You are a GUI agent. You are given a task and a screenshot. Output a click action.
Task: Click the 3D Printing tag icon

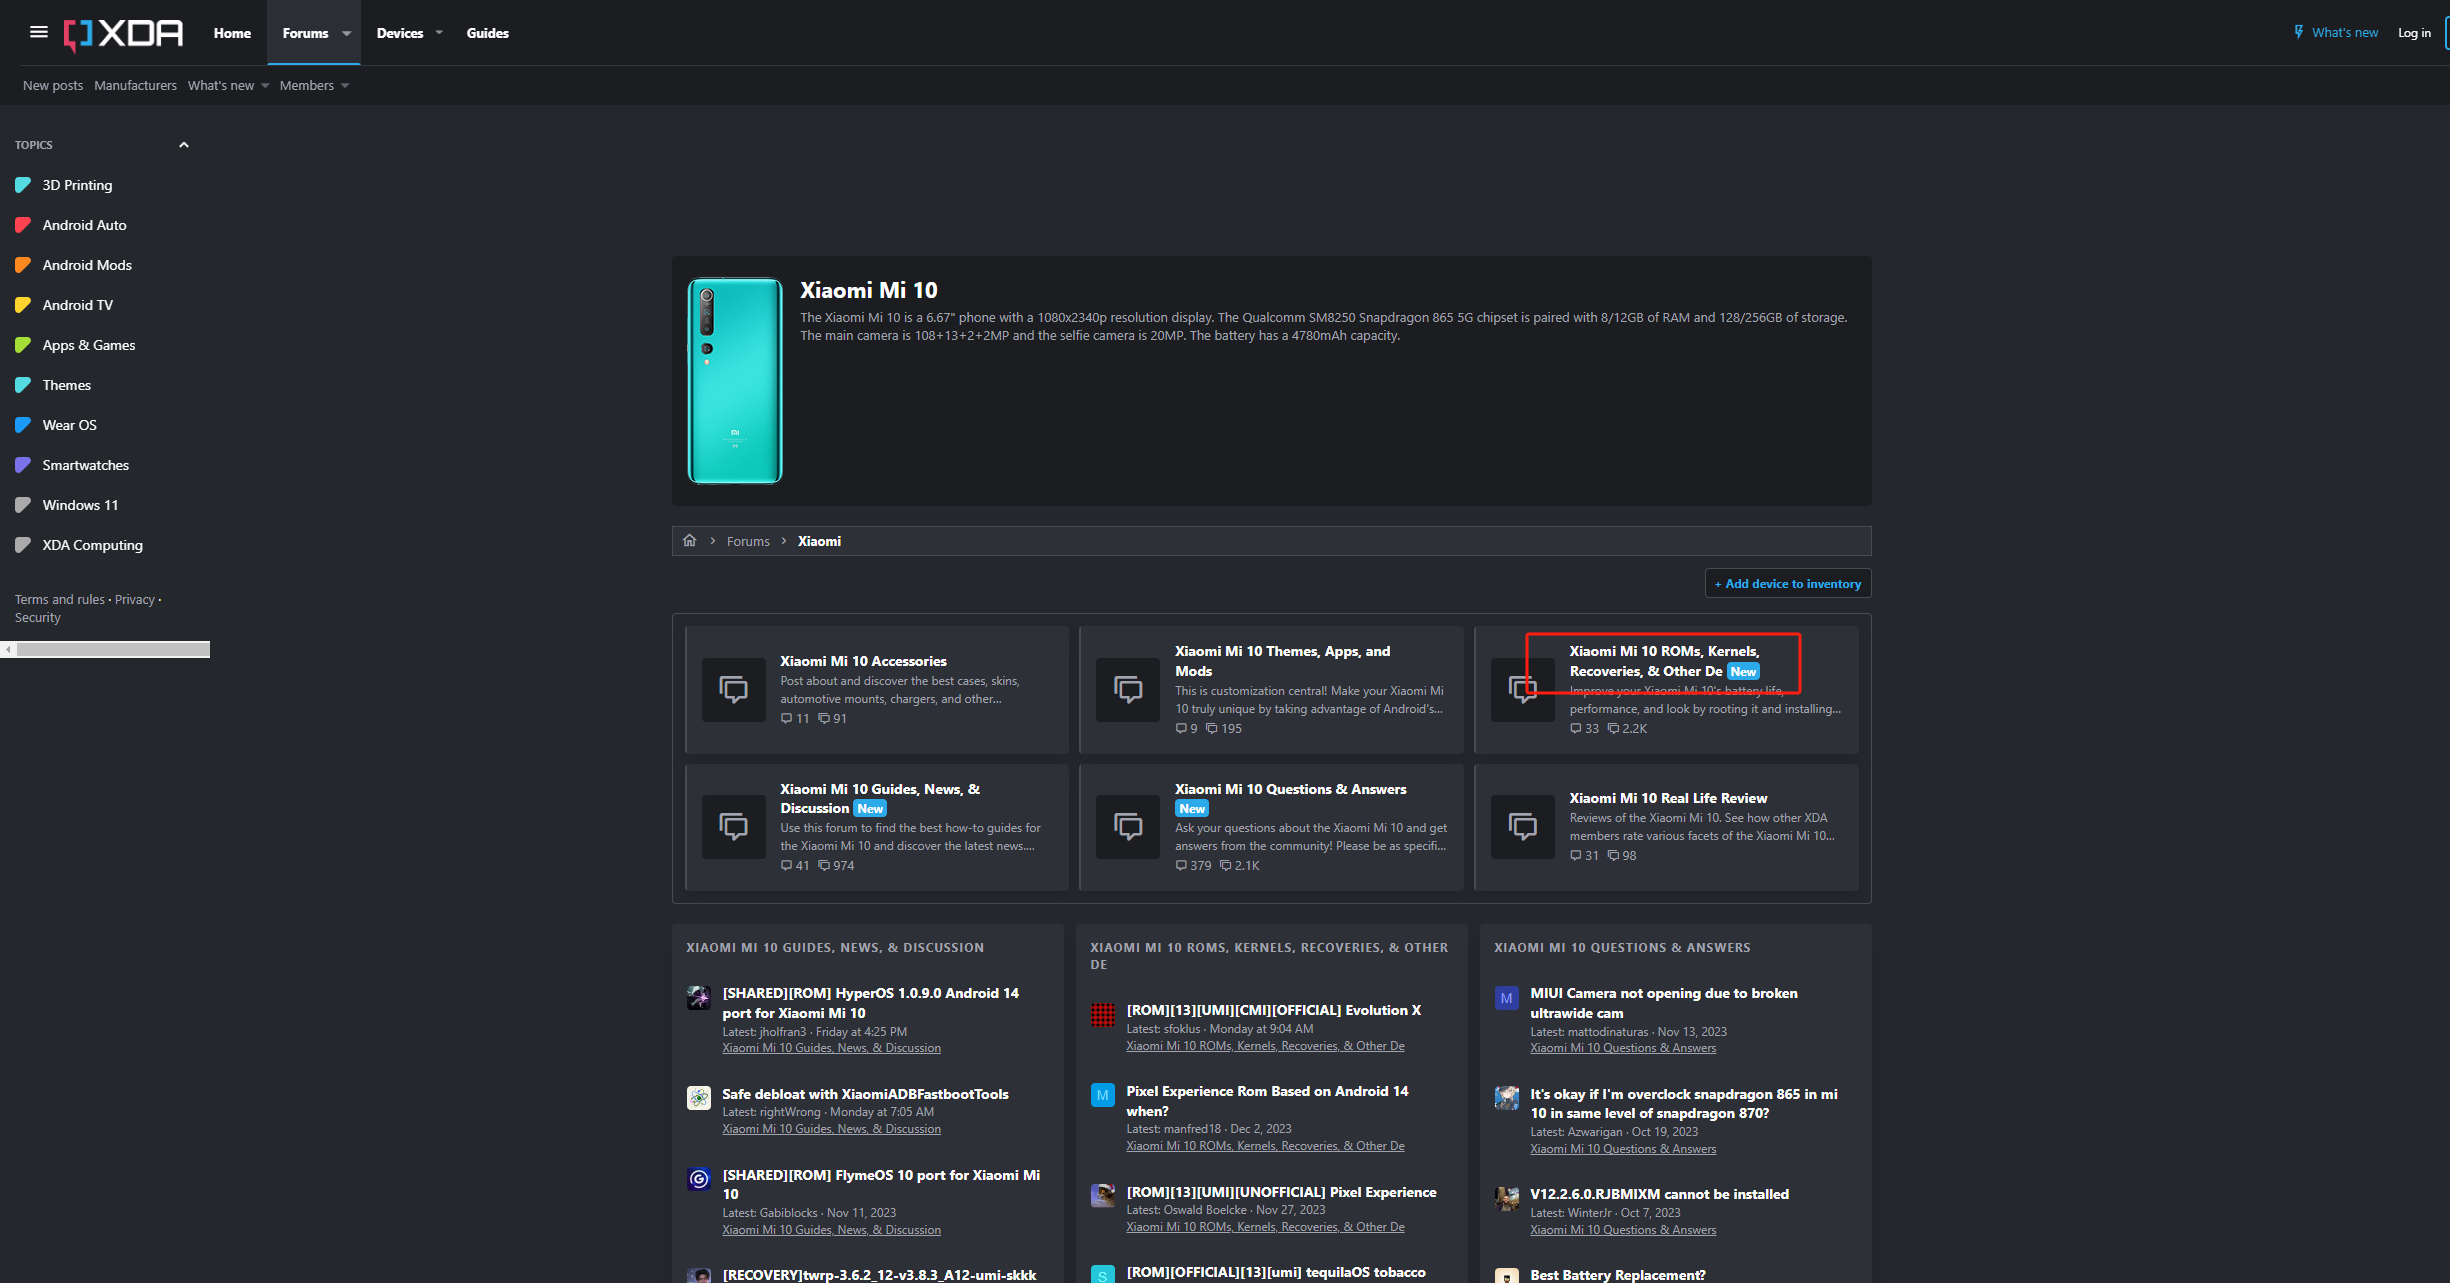click(23, 185)
